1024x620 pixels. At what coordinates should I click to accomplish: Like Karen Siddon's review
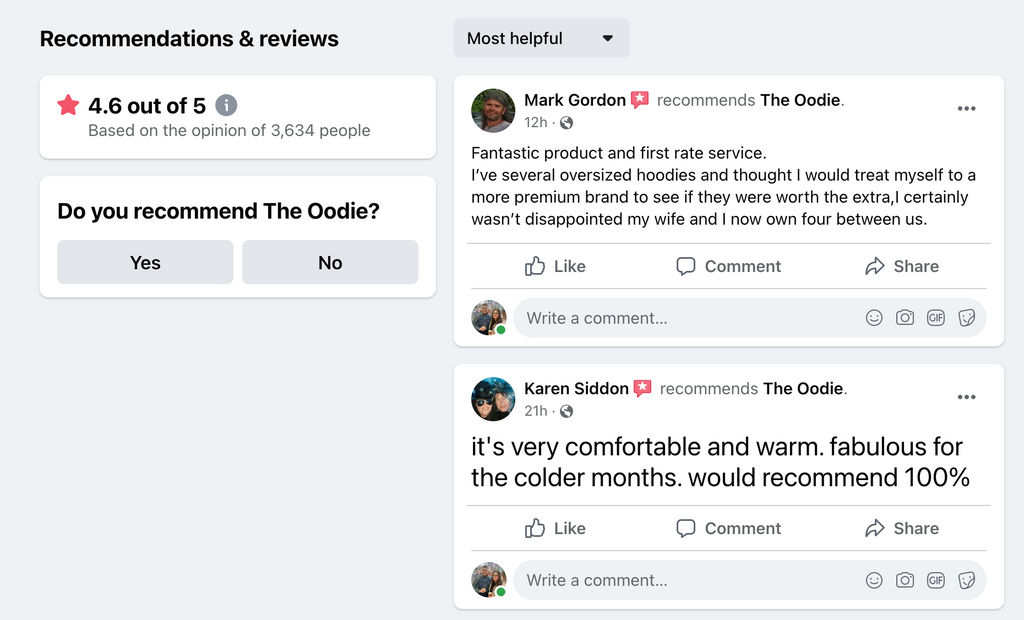[x=555, y=528]
